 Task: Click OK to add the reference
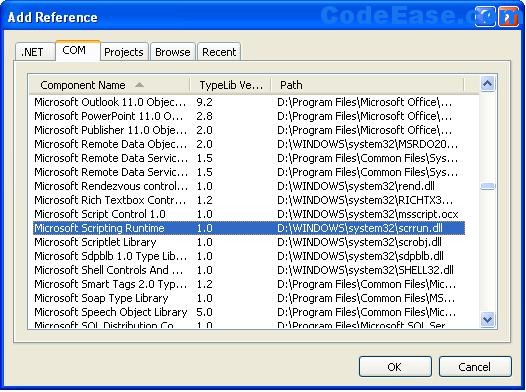coord(395,367)
